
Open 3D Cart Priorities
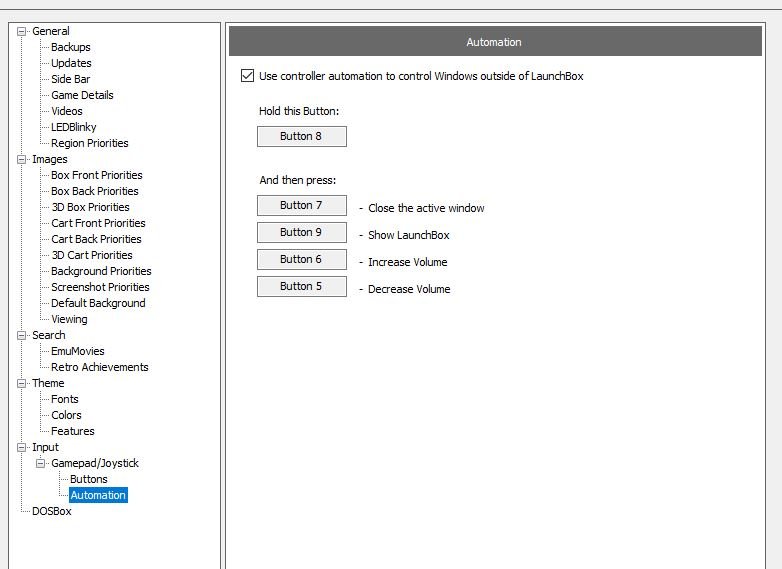[x=92, y=255]
